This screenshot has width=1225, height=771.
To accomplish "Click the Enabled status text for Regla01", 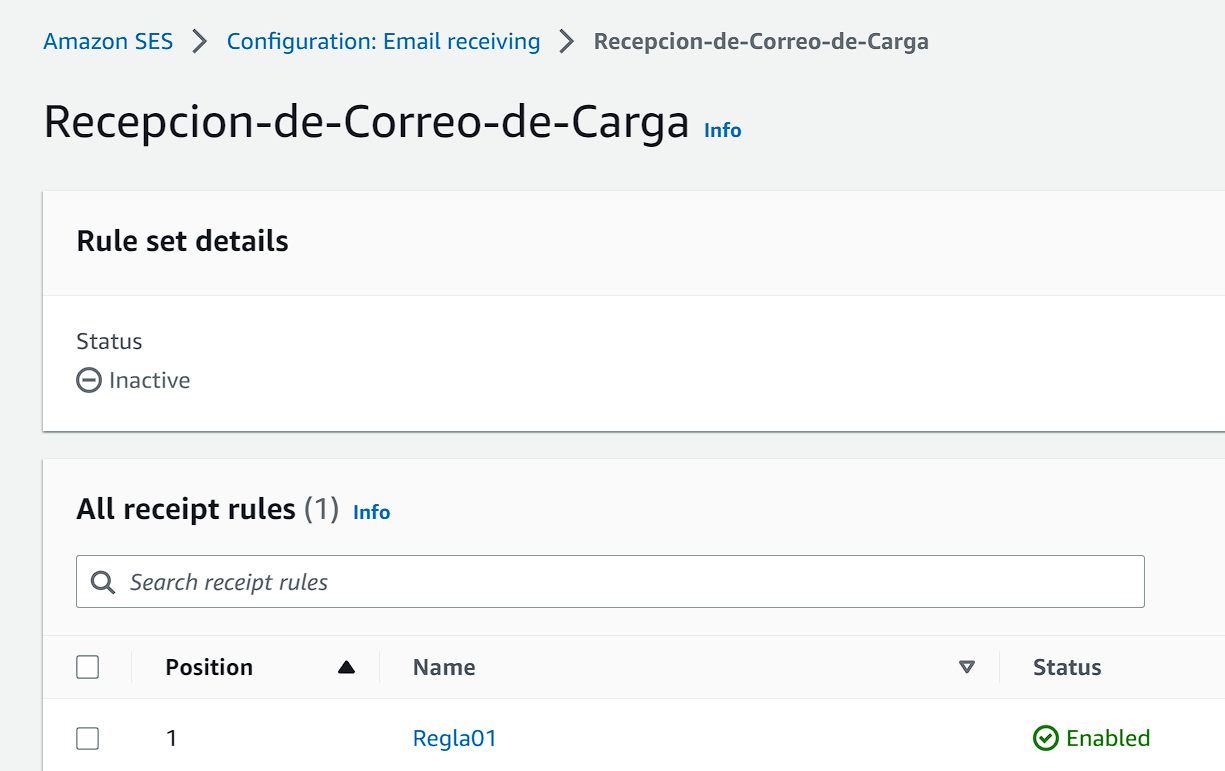I will coord(1108,738).
